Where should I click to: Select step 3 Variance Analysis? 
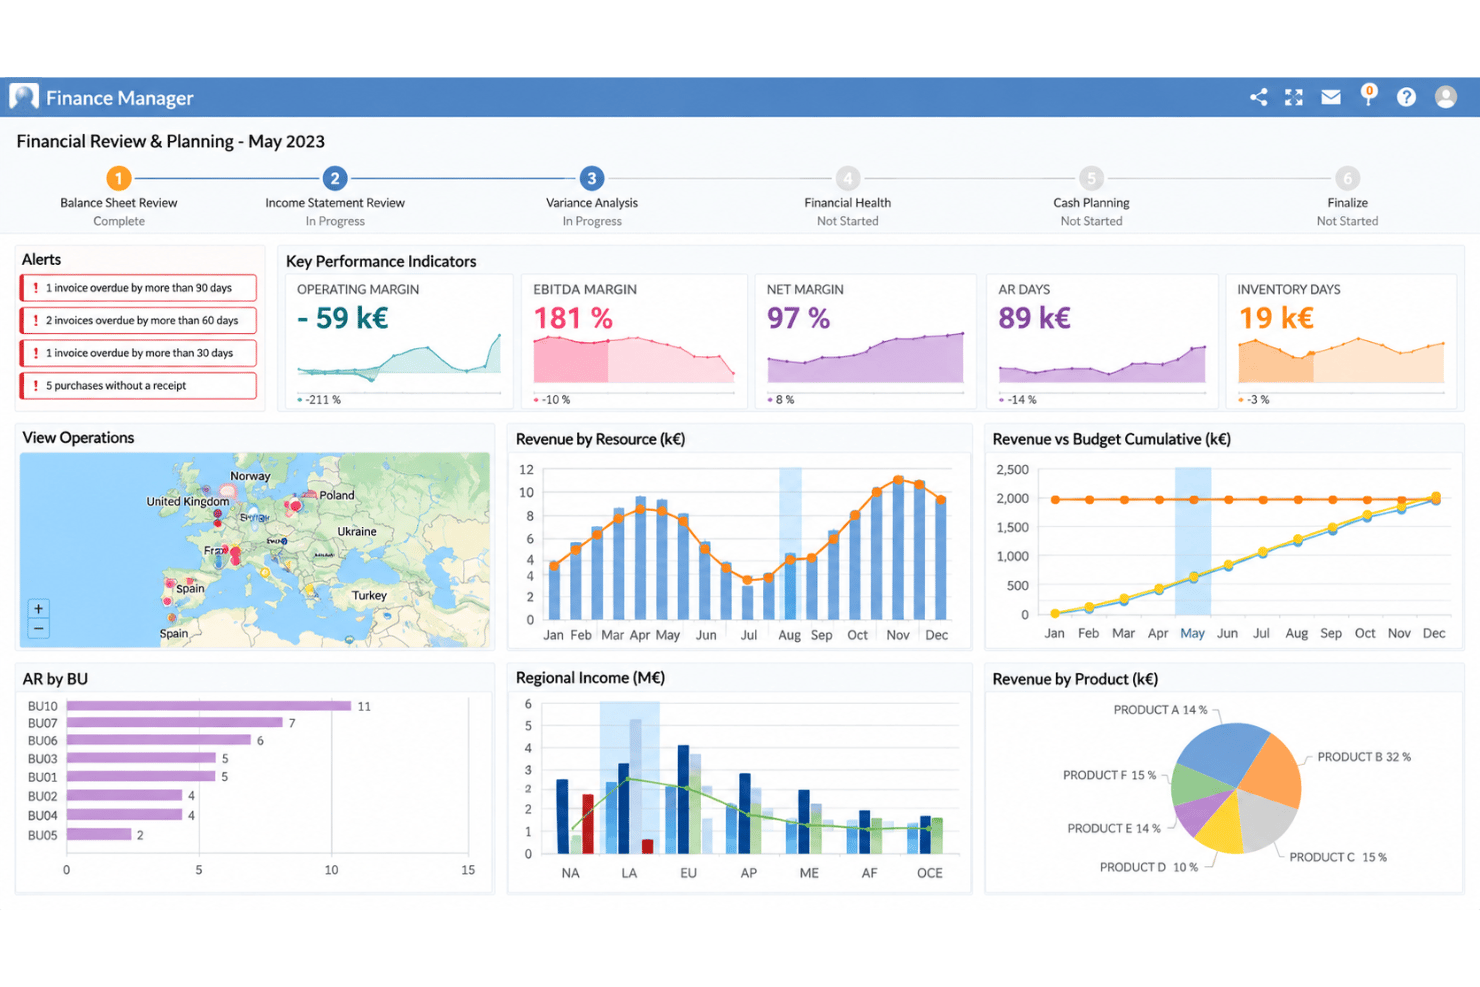coord(591,178)
